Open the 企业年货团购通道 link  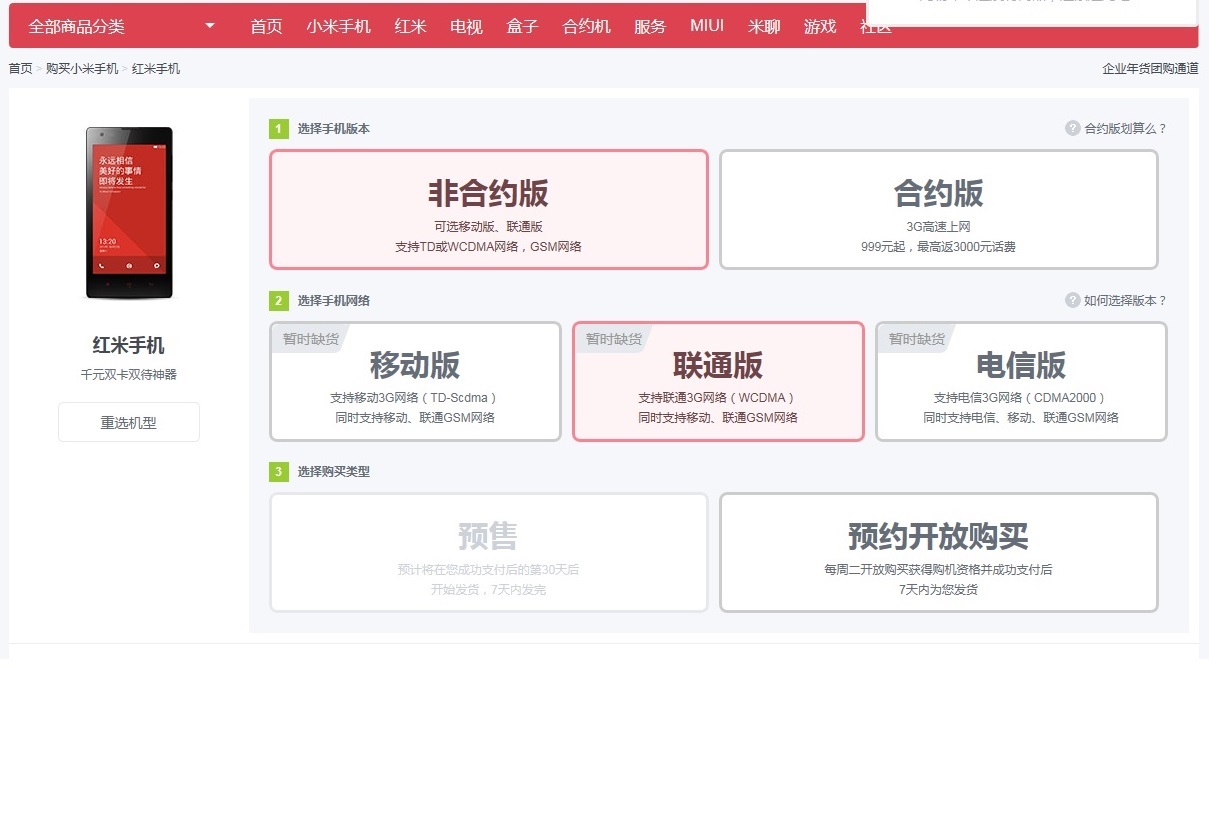pos(1150,69)
